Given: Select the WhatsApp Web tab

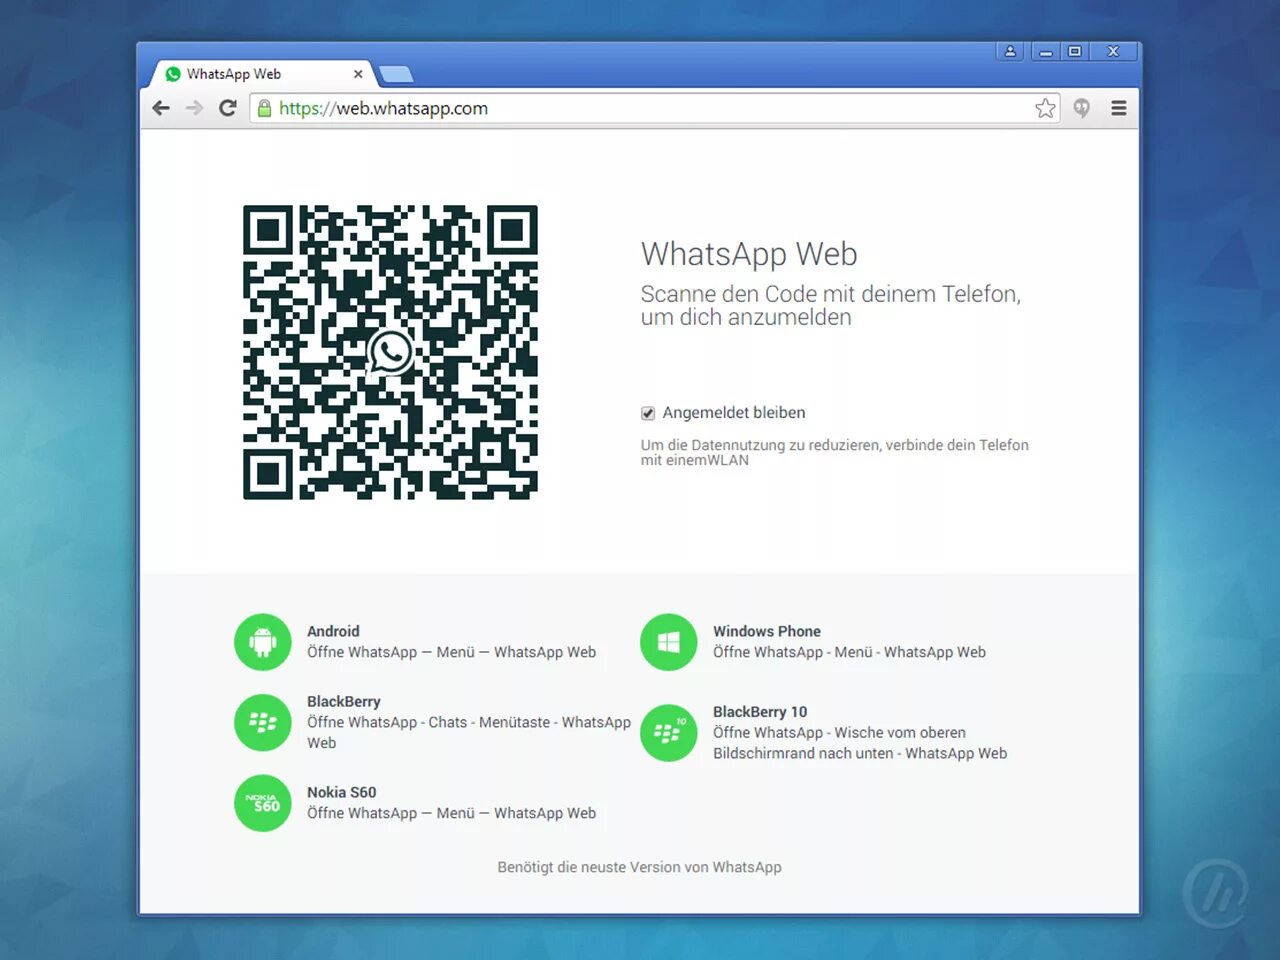Looking at the screenshot, I should (262, 74).
